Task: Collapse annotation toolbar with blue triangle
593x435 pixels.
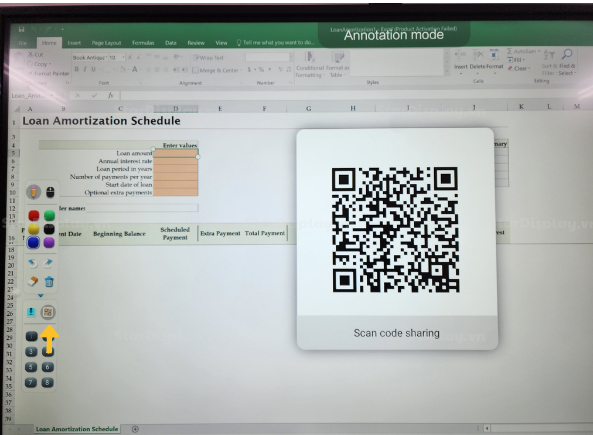Action: pyautogui.click(x=40, y=295)
